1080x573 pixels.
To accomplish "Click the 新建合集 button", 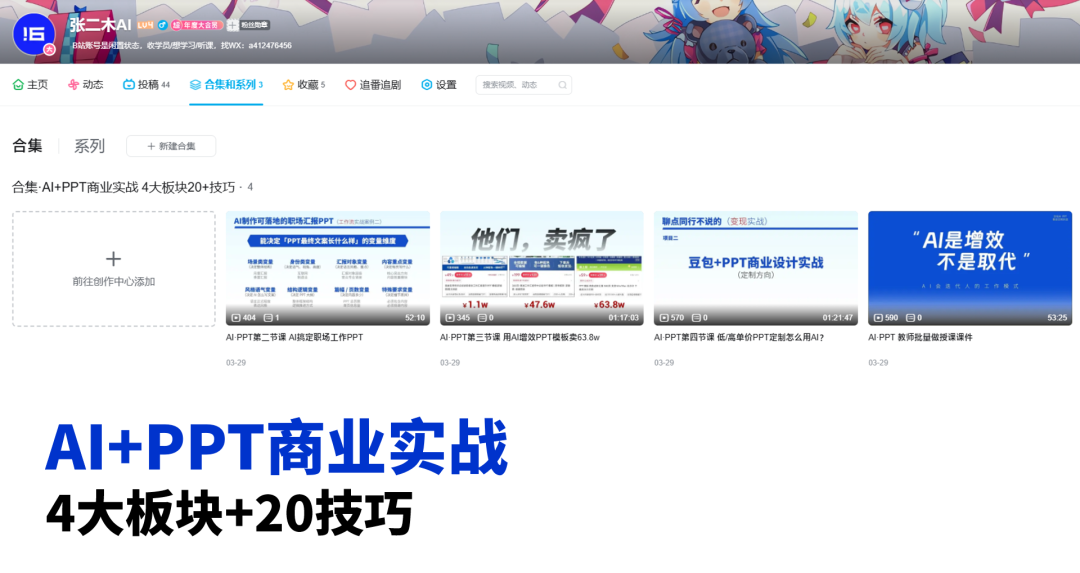I will [171, 146].
